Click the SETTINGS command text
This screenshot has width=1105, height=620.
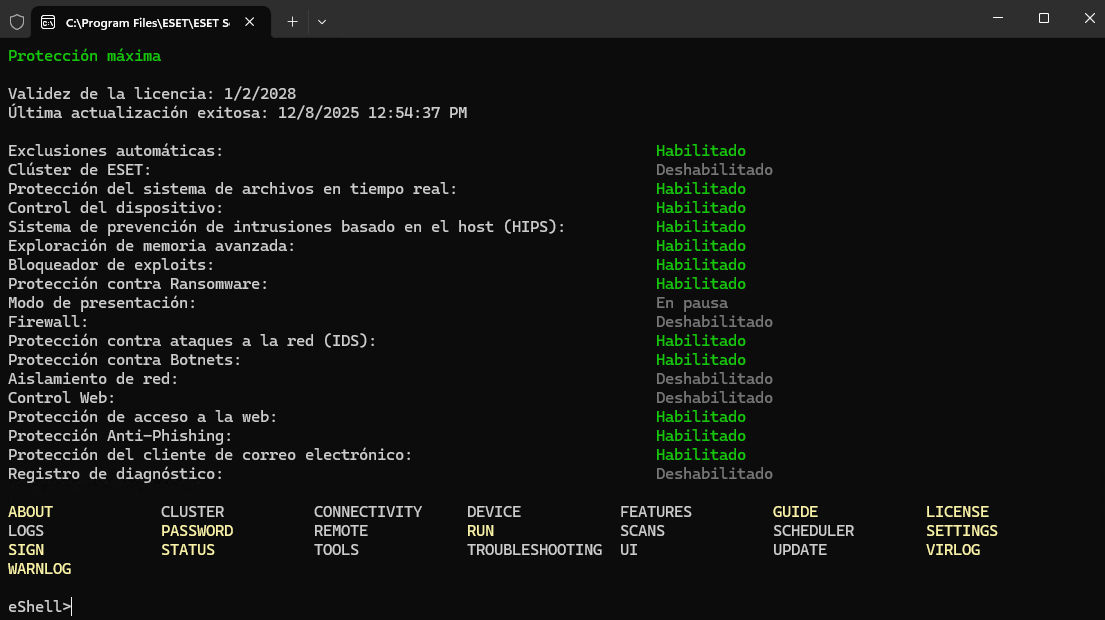click(961, 531)
